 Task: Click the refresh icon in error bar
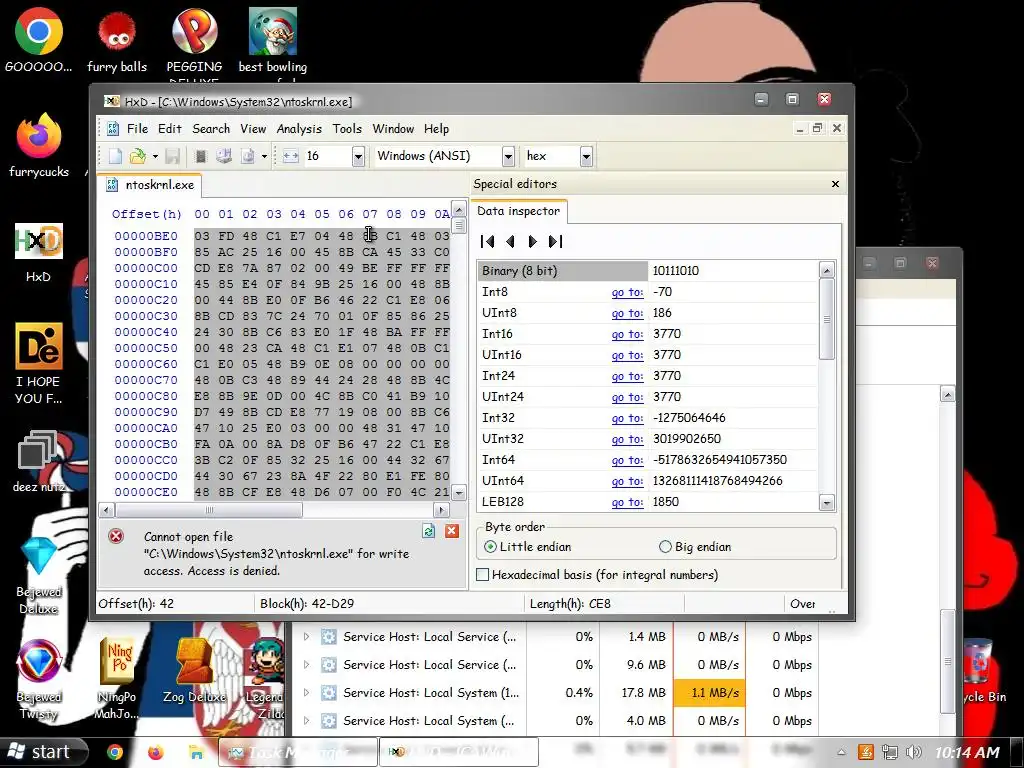point(428,531)
